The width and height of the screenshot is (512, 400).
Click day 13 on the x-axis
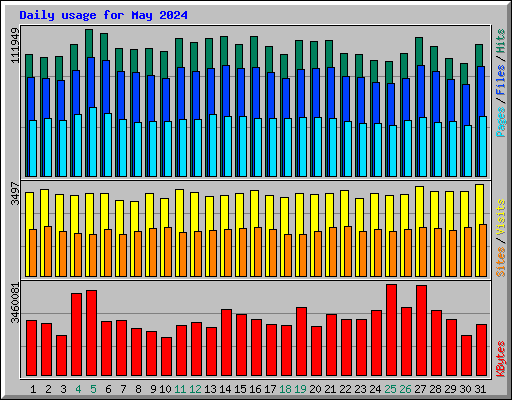click(x=210, y=389)
